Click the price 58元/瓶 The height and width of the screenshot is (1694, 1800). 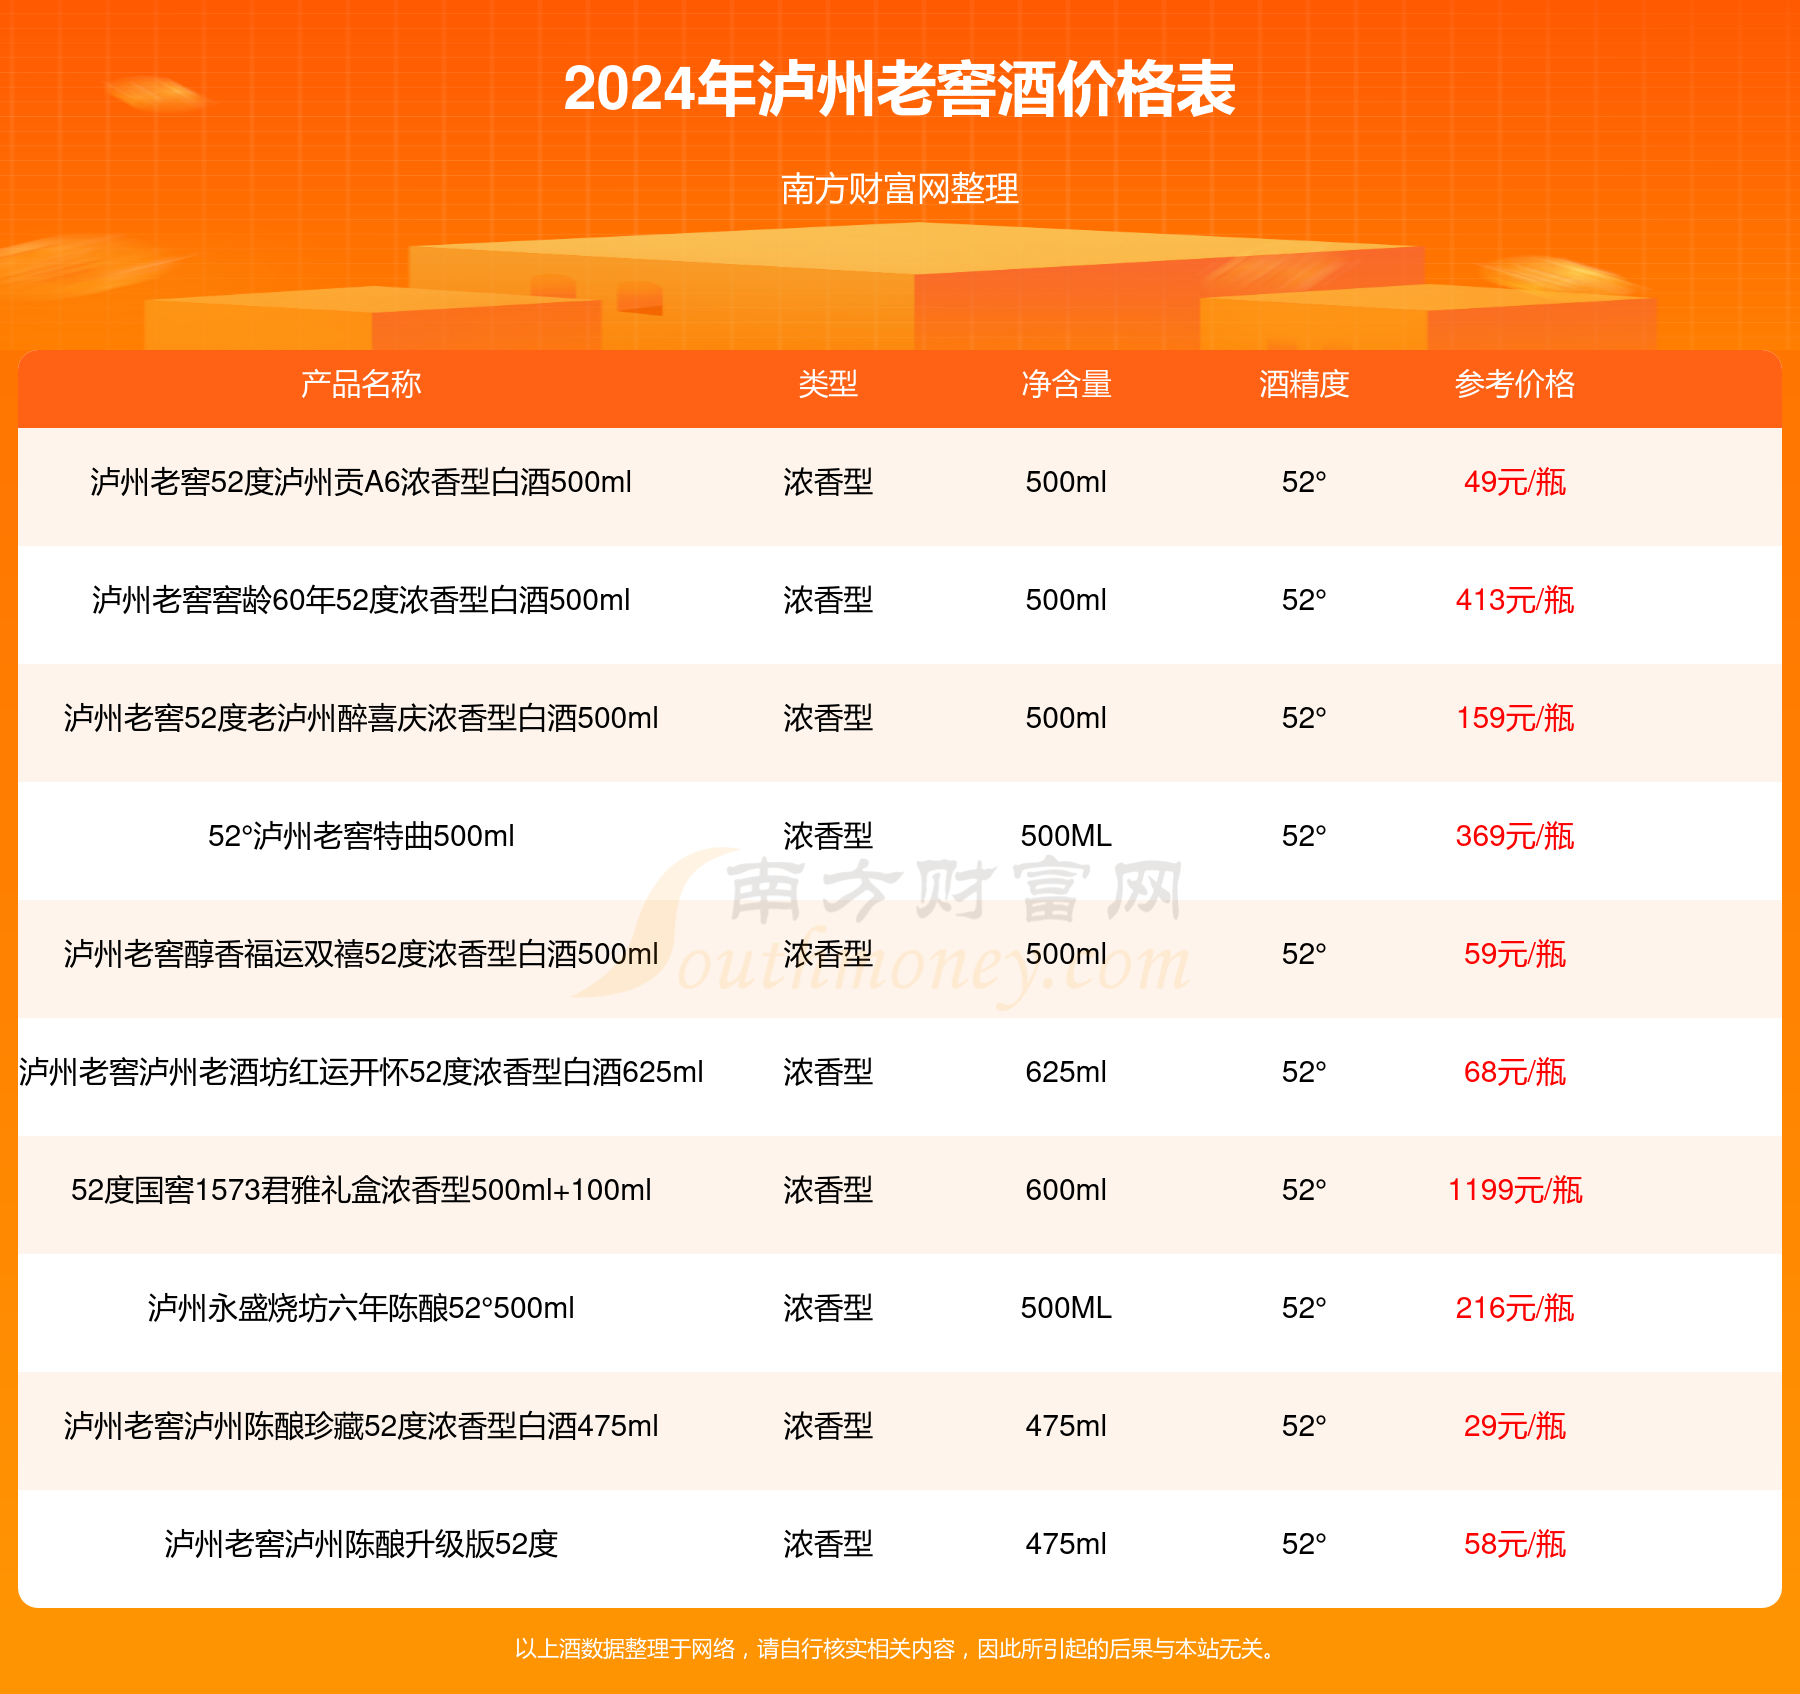point(1515,1544)
